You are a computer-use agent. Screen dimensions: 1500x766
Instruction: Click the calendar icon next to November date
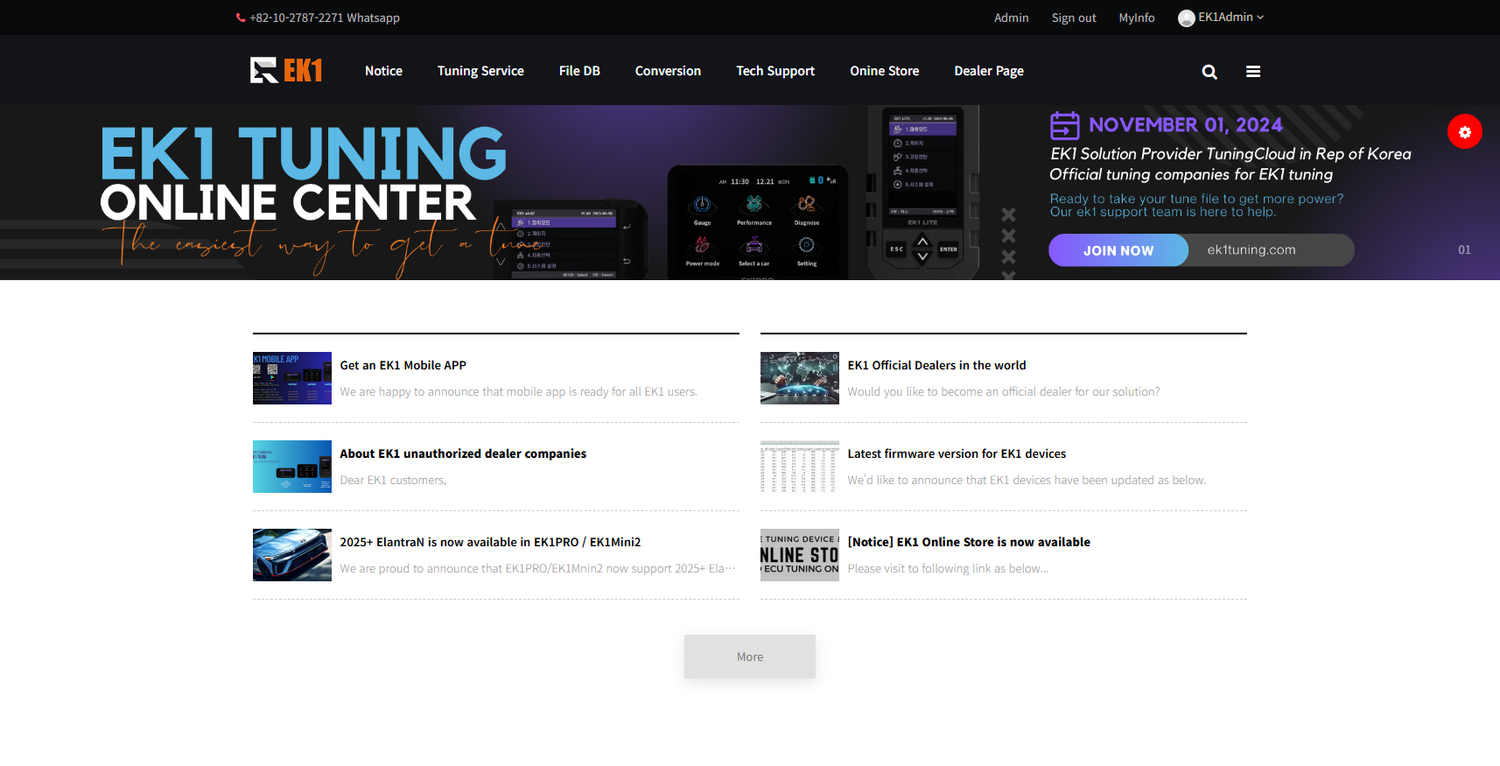coord(1064,125)
